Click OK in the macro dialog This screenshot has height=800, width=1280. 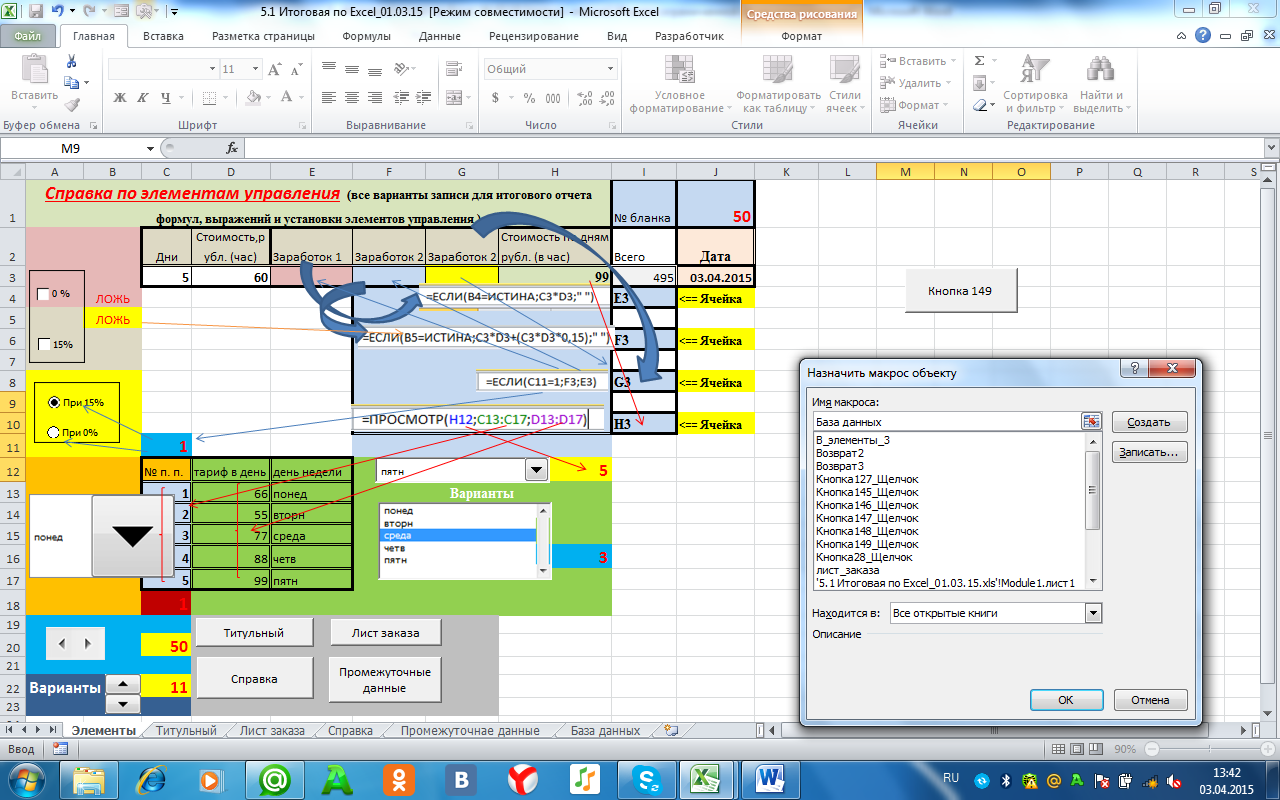click(x=1065, y=700)
